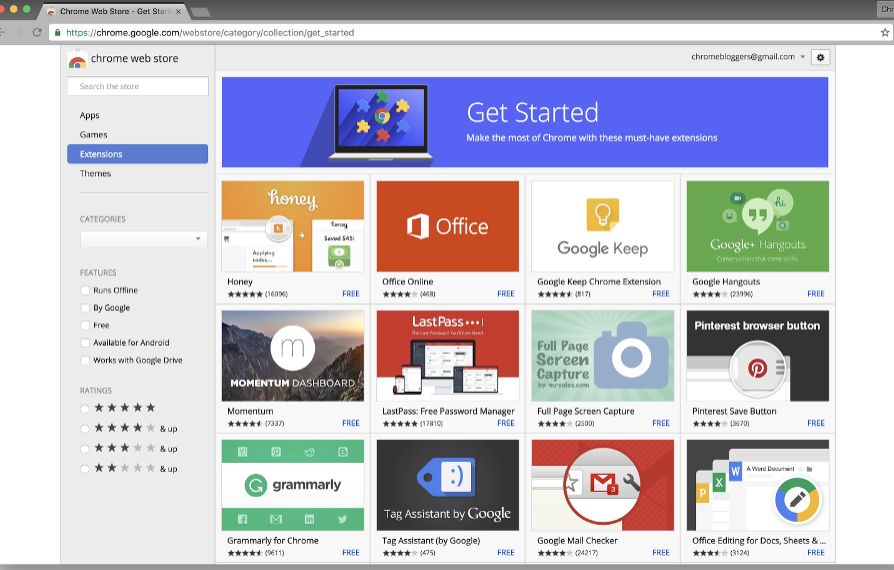Close the Chrome Web Store tab
This screenshot has height=570, width=894.
[178, 11]
